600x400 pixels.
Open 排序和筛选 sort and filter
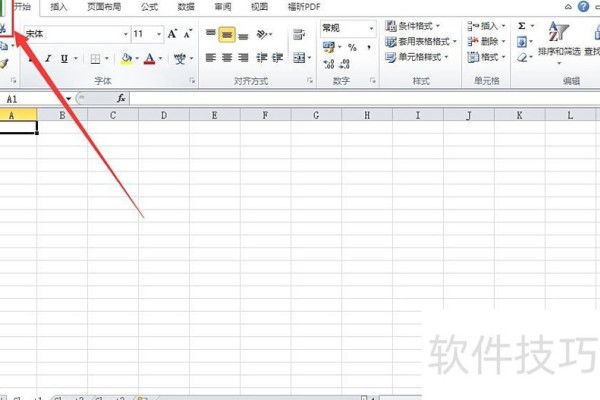(559, 42)
